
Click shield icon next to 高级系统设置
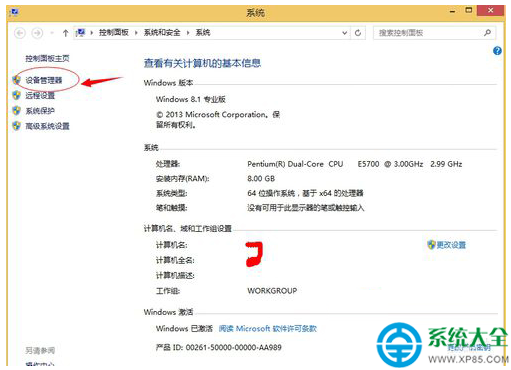tap(16, 126)
